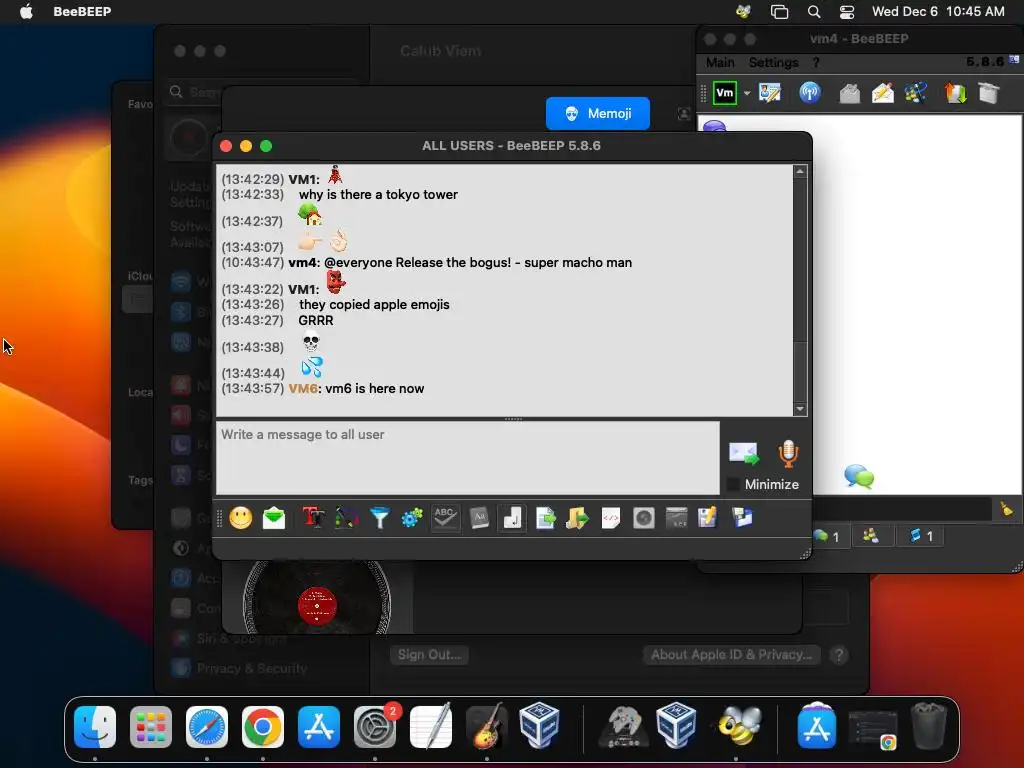
Task: Change chat font with the red T icon
Action: (313, 519)
